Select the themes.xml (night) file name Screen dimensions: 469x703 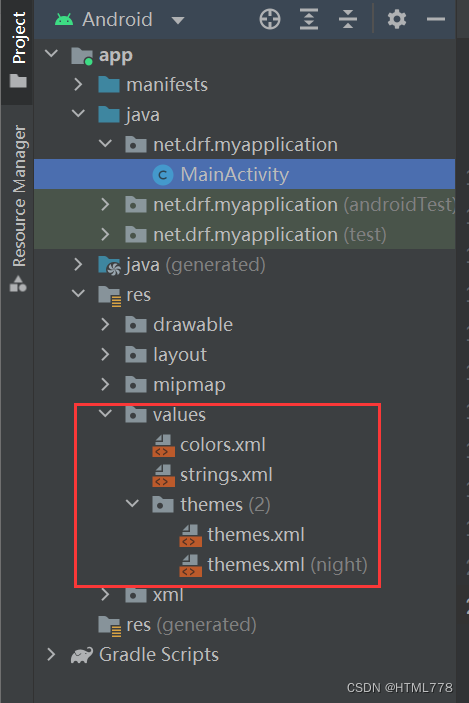pos(287,564)
